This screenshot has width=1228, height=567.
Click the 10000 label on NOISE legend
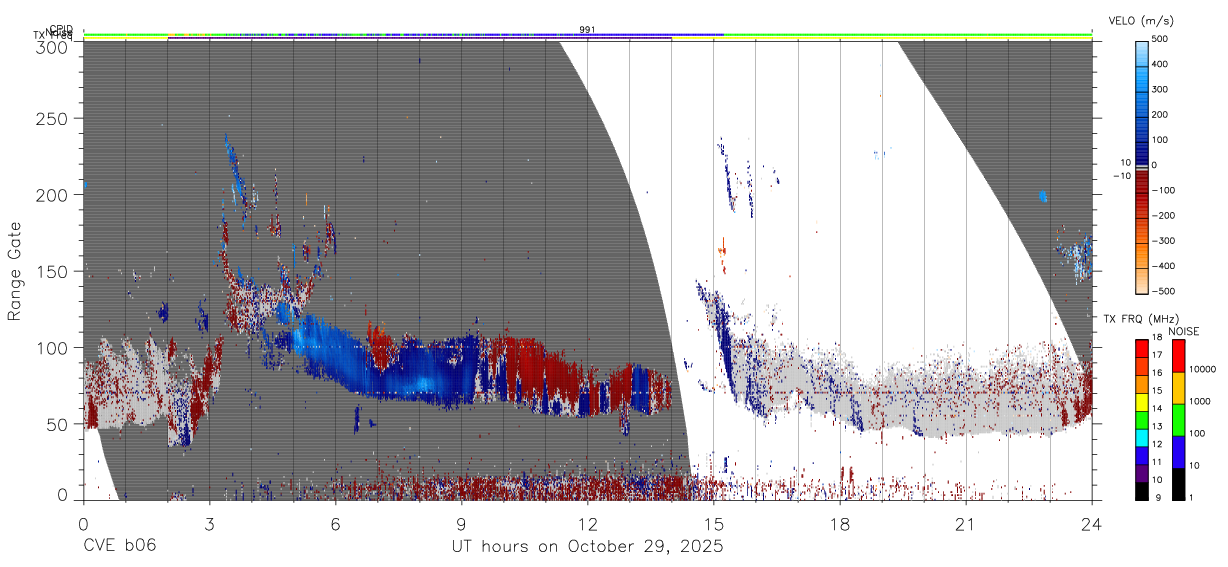pos(1202,369)
